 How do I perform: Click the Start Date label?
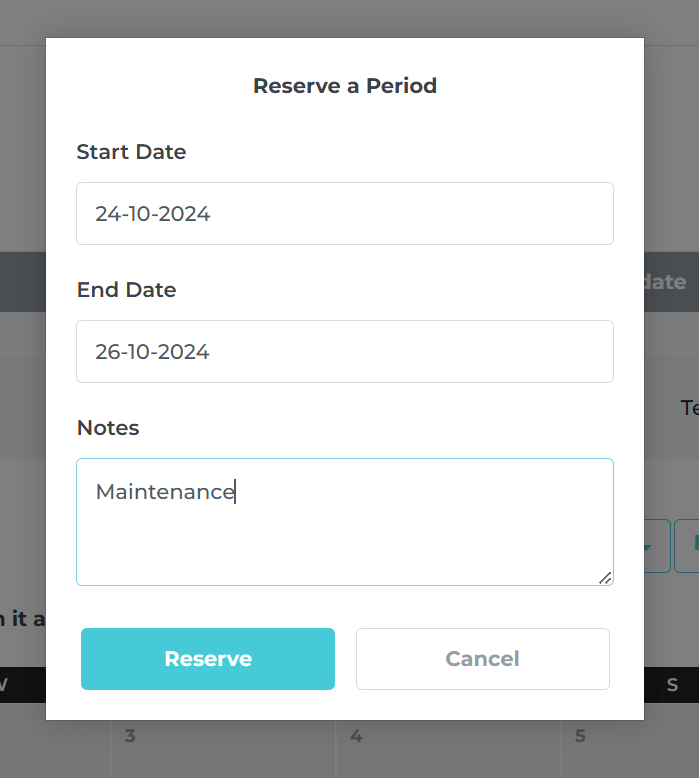click(x=131, y=152)
